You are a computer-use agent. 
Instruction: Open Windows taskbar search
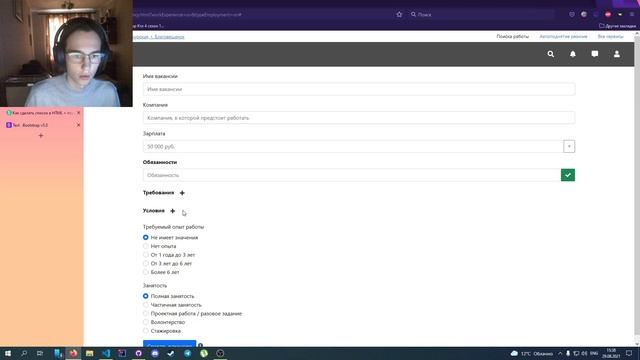(x=24, y=353)
